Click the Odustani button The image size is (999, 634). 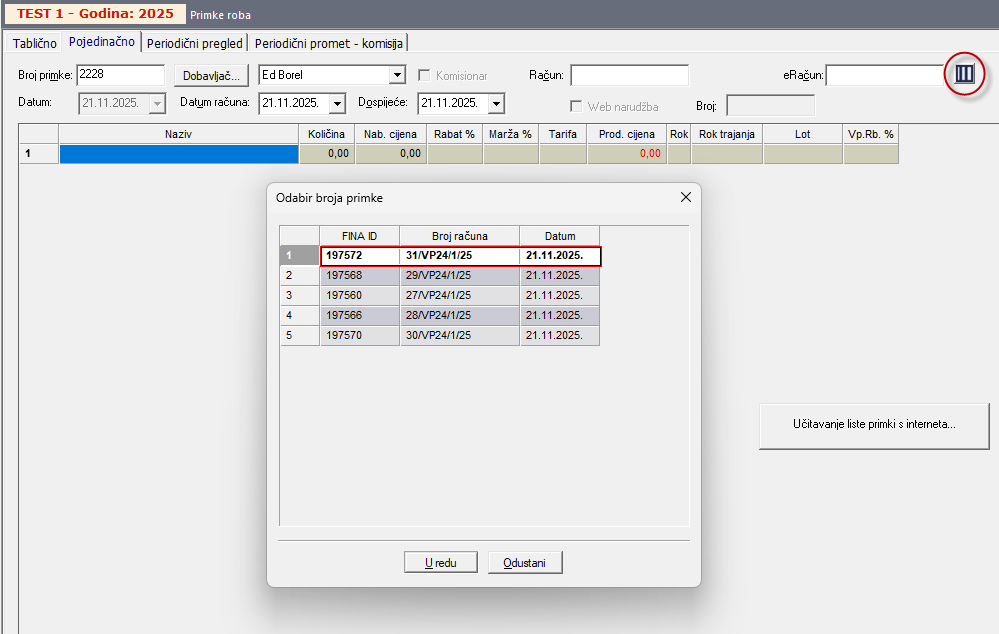(525, 563)
